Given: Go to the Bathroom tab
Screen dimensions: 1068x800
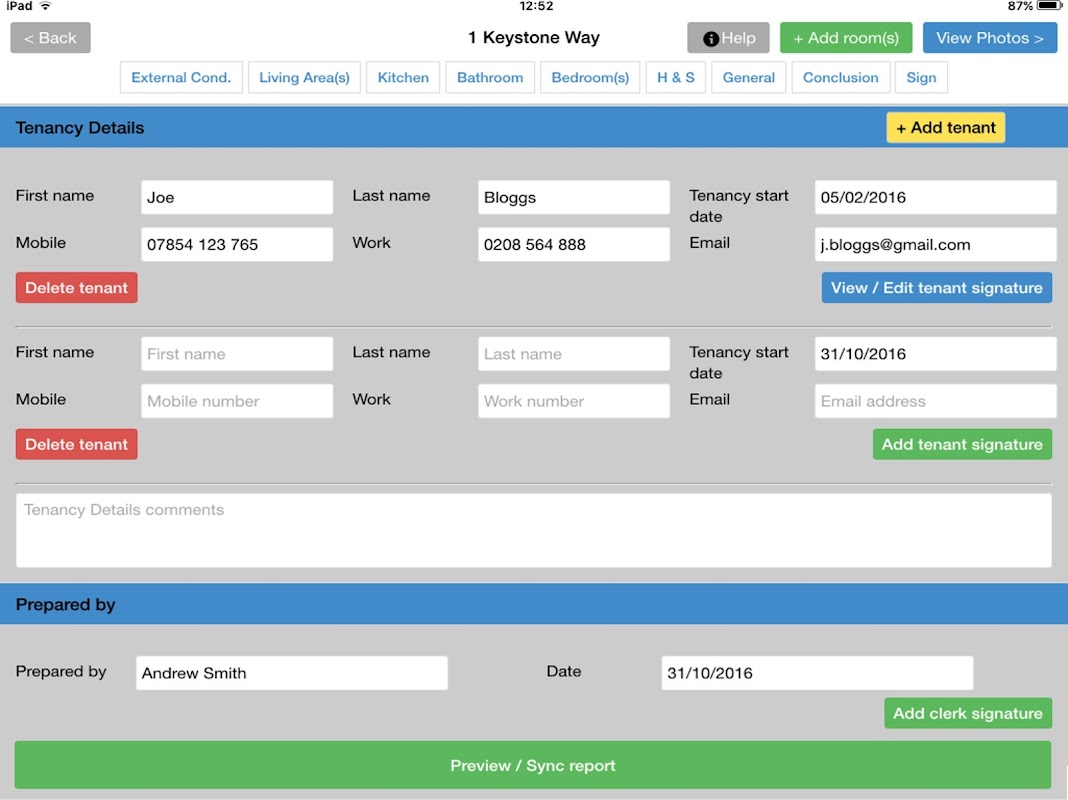Looking at the screenshot, I should pos(490,78).
